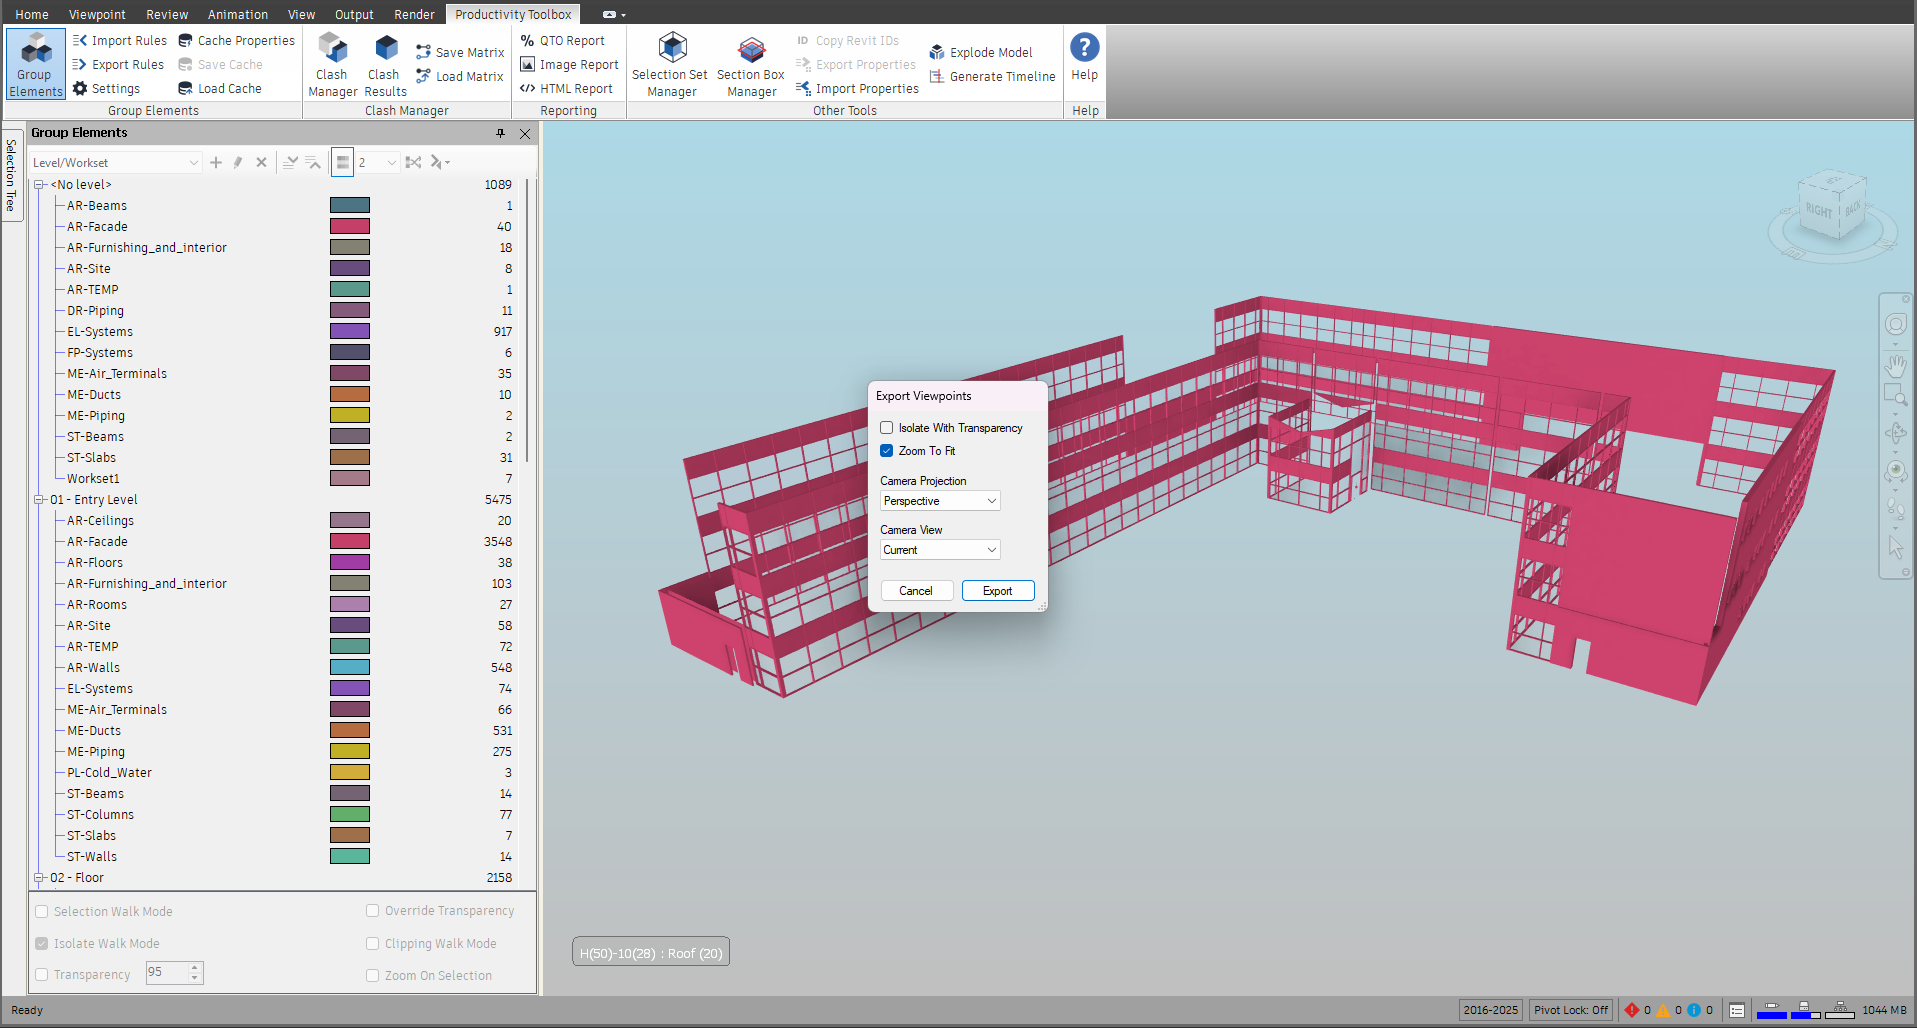Open the Clash Manager tool

[332, 64]
